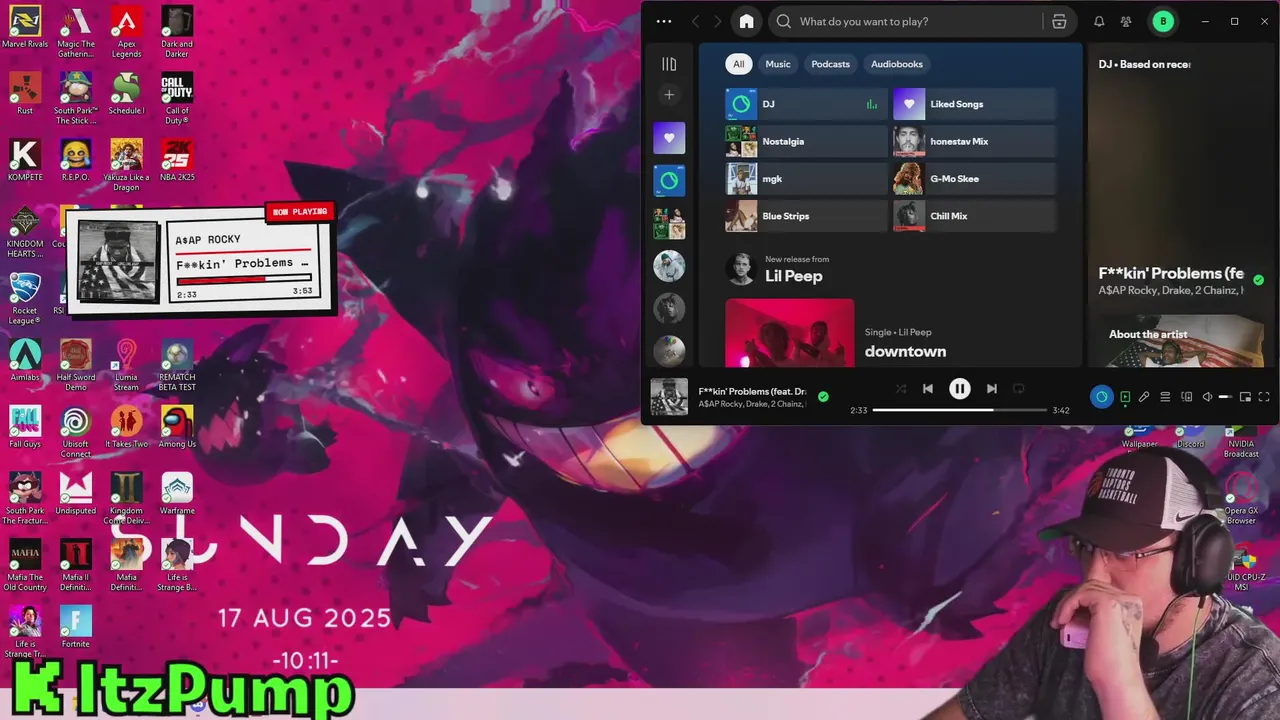
Task: Skip to previous track
Action: point(928,389)
